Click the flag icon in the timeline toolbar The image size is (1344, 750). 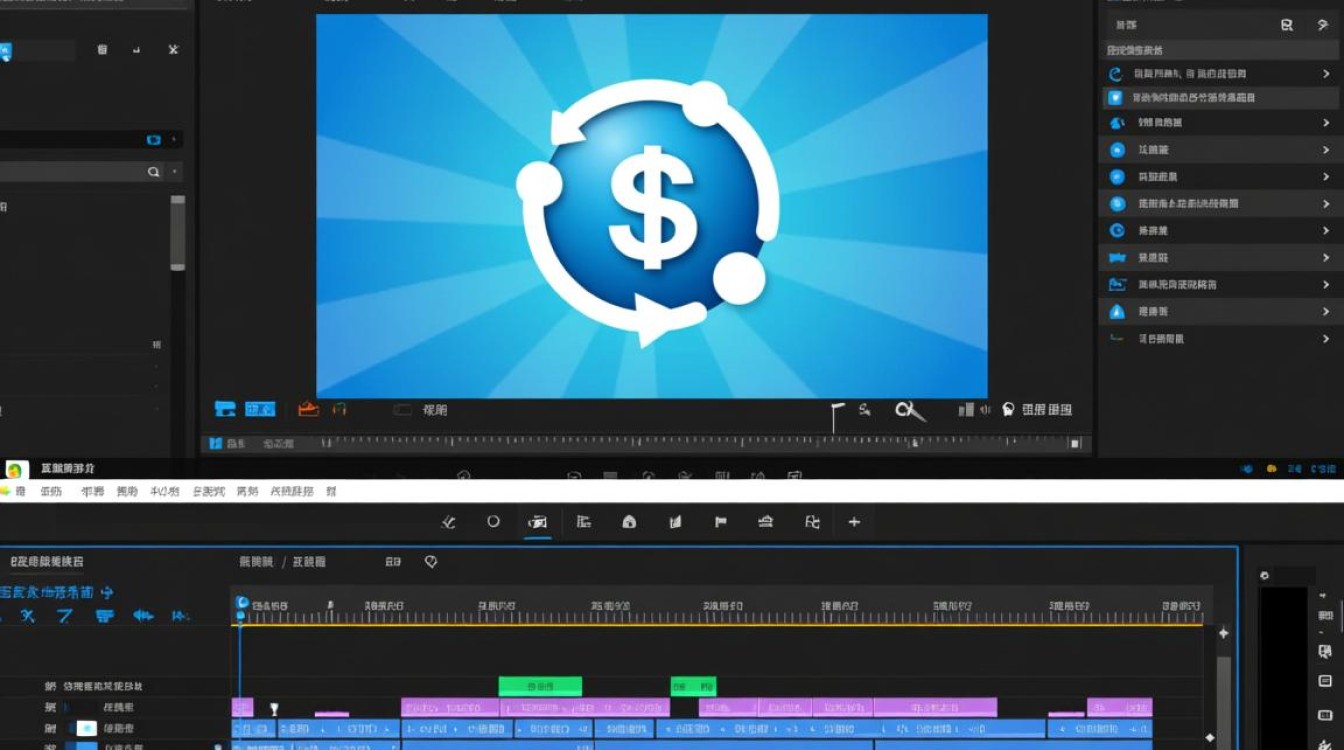[x=720, y=522]
